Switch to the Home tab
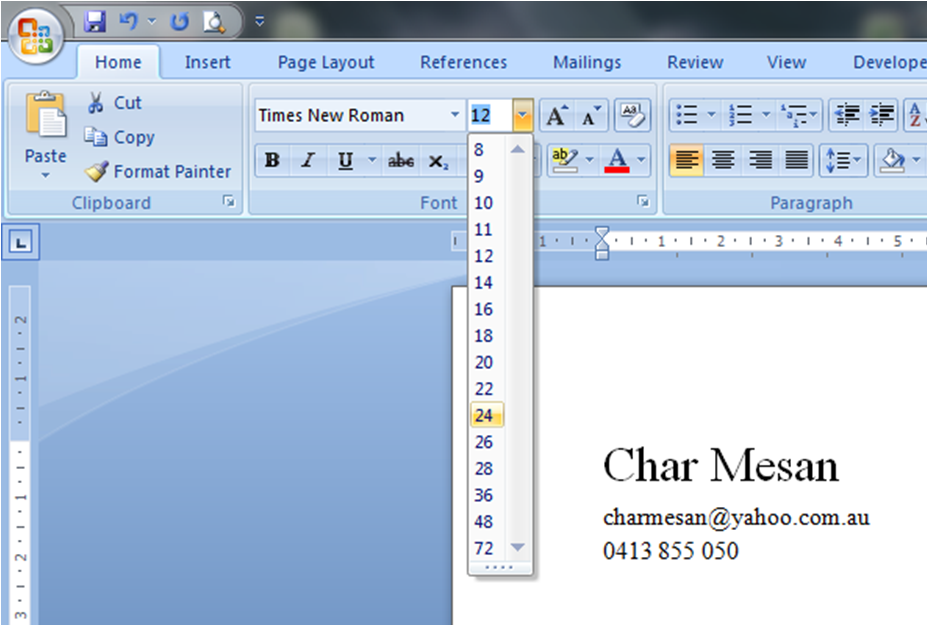Image resolution: width=928 pixels, height=626 pixels. pos(118,62)
